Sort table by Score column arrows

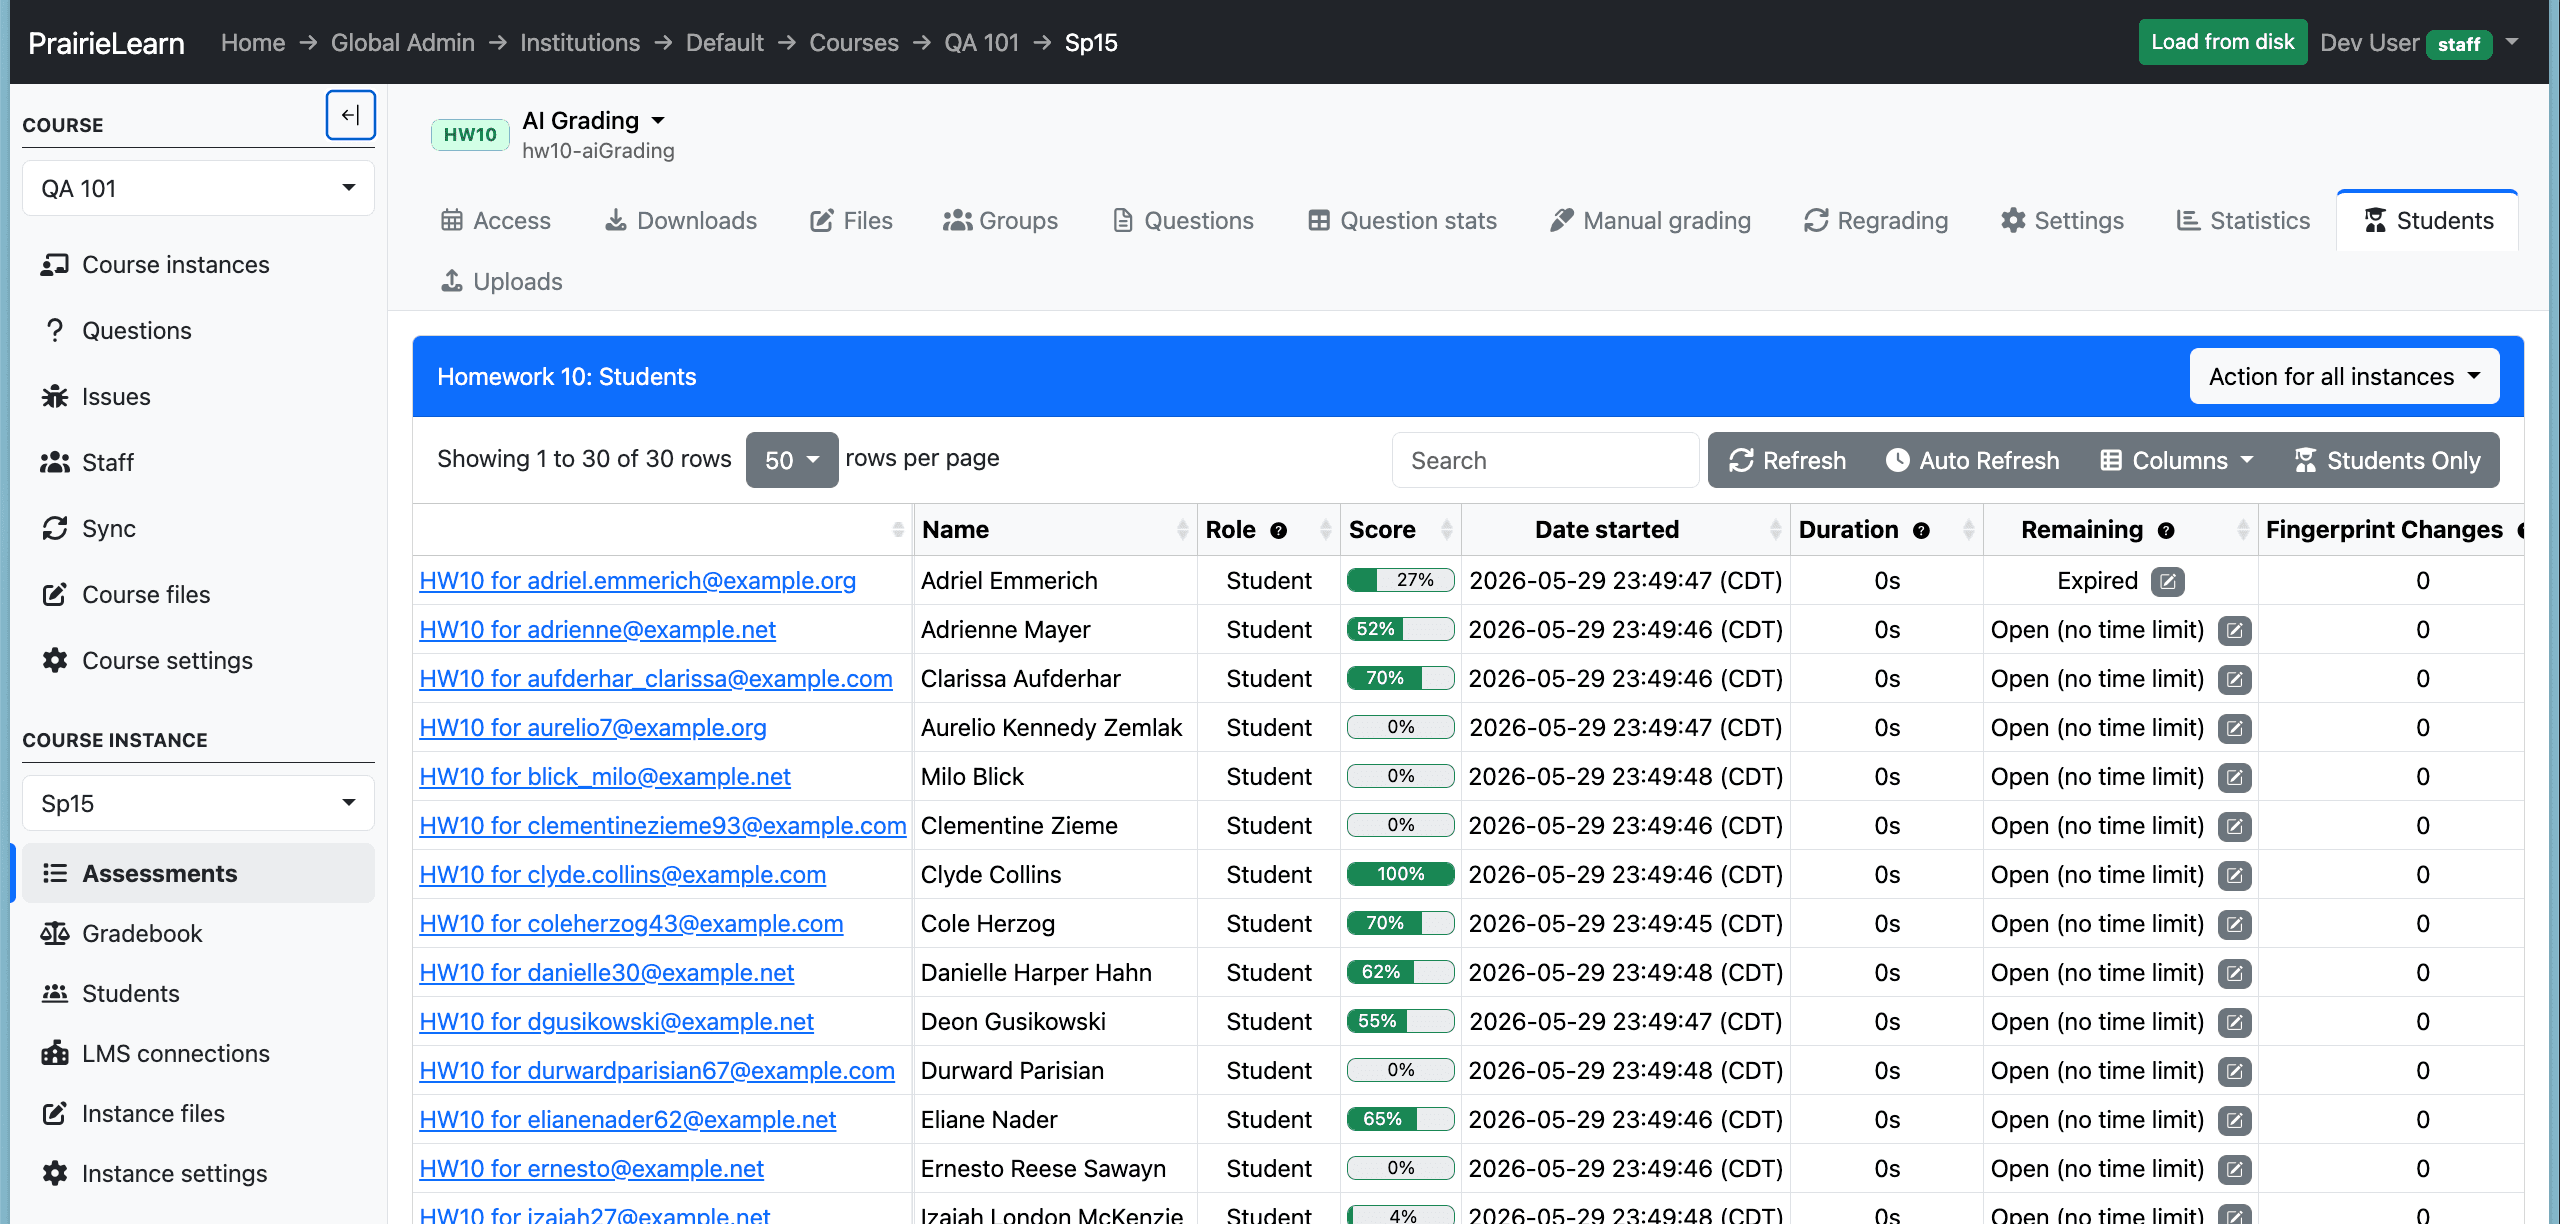[x=1446, y=530]
